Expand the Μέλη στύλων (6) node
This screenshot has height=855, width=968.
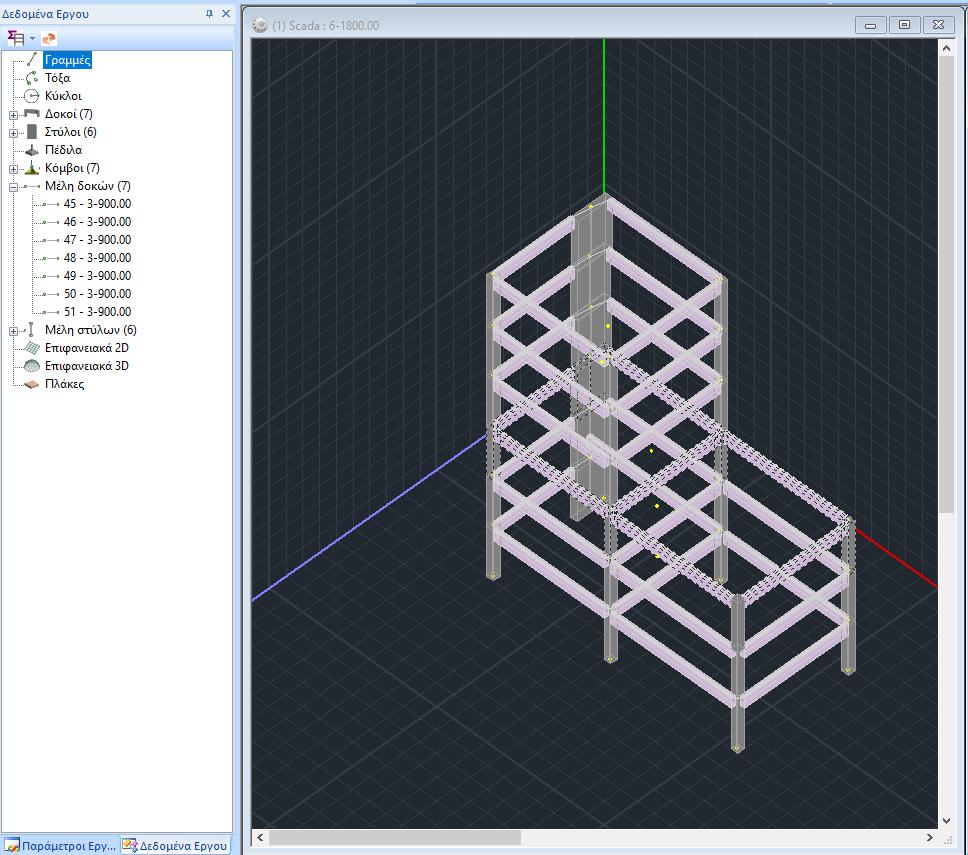click(x=13, y=331)
